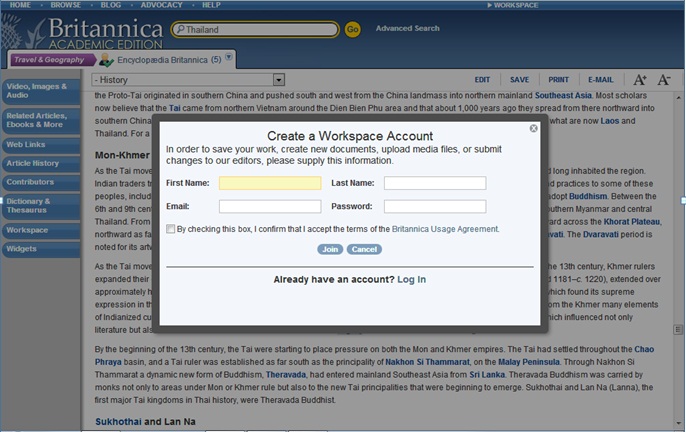Follow the Chao Phraya link
This screenshot has width=686, height=432.
pos(644,349)
